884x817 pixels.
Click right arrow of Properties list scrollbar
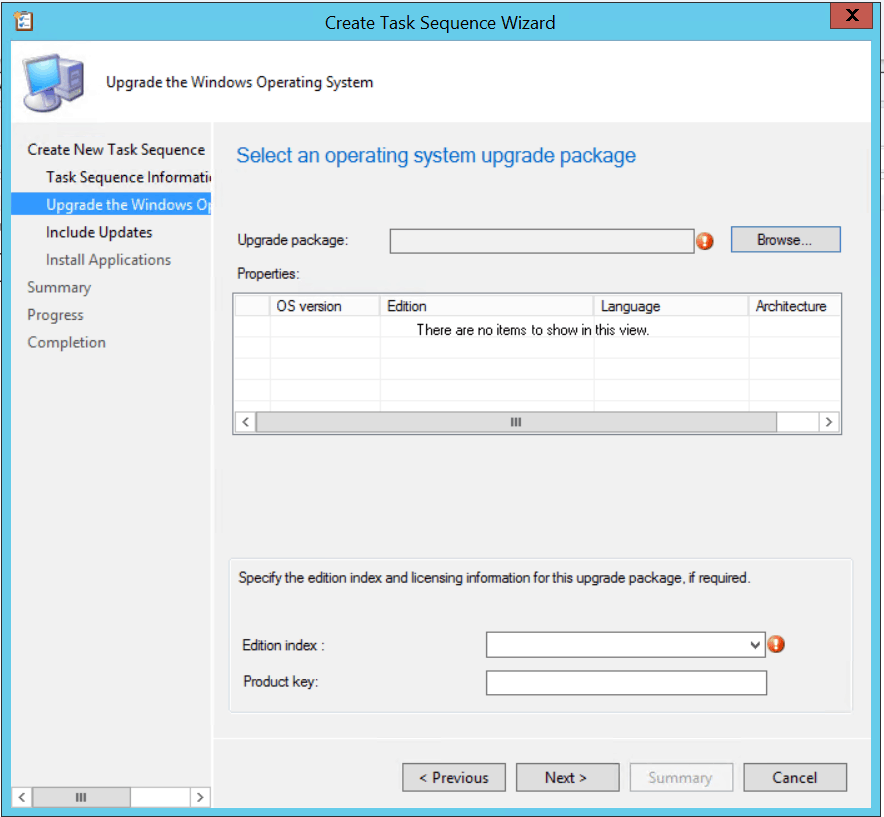tap(829, 422)
